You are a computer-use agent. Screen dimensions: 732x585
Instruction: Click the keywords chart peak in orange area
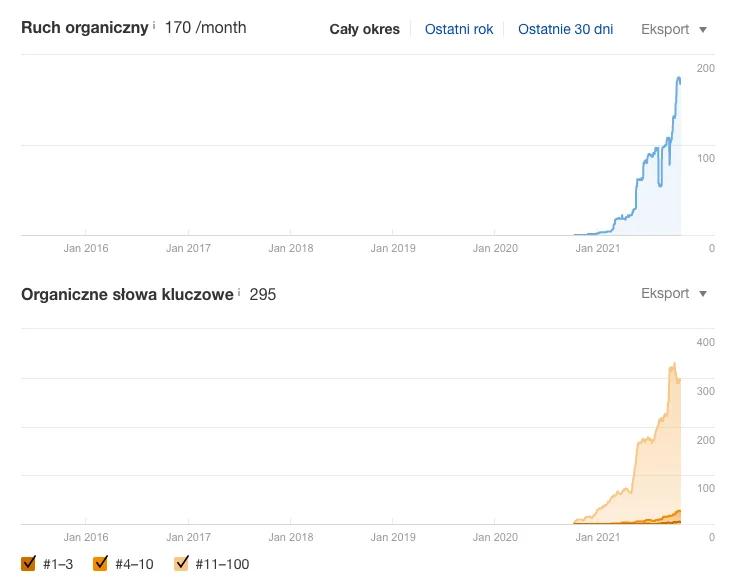pyautogui.click(x=674, y=364)
